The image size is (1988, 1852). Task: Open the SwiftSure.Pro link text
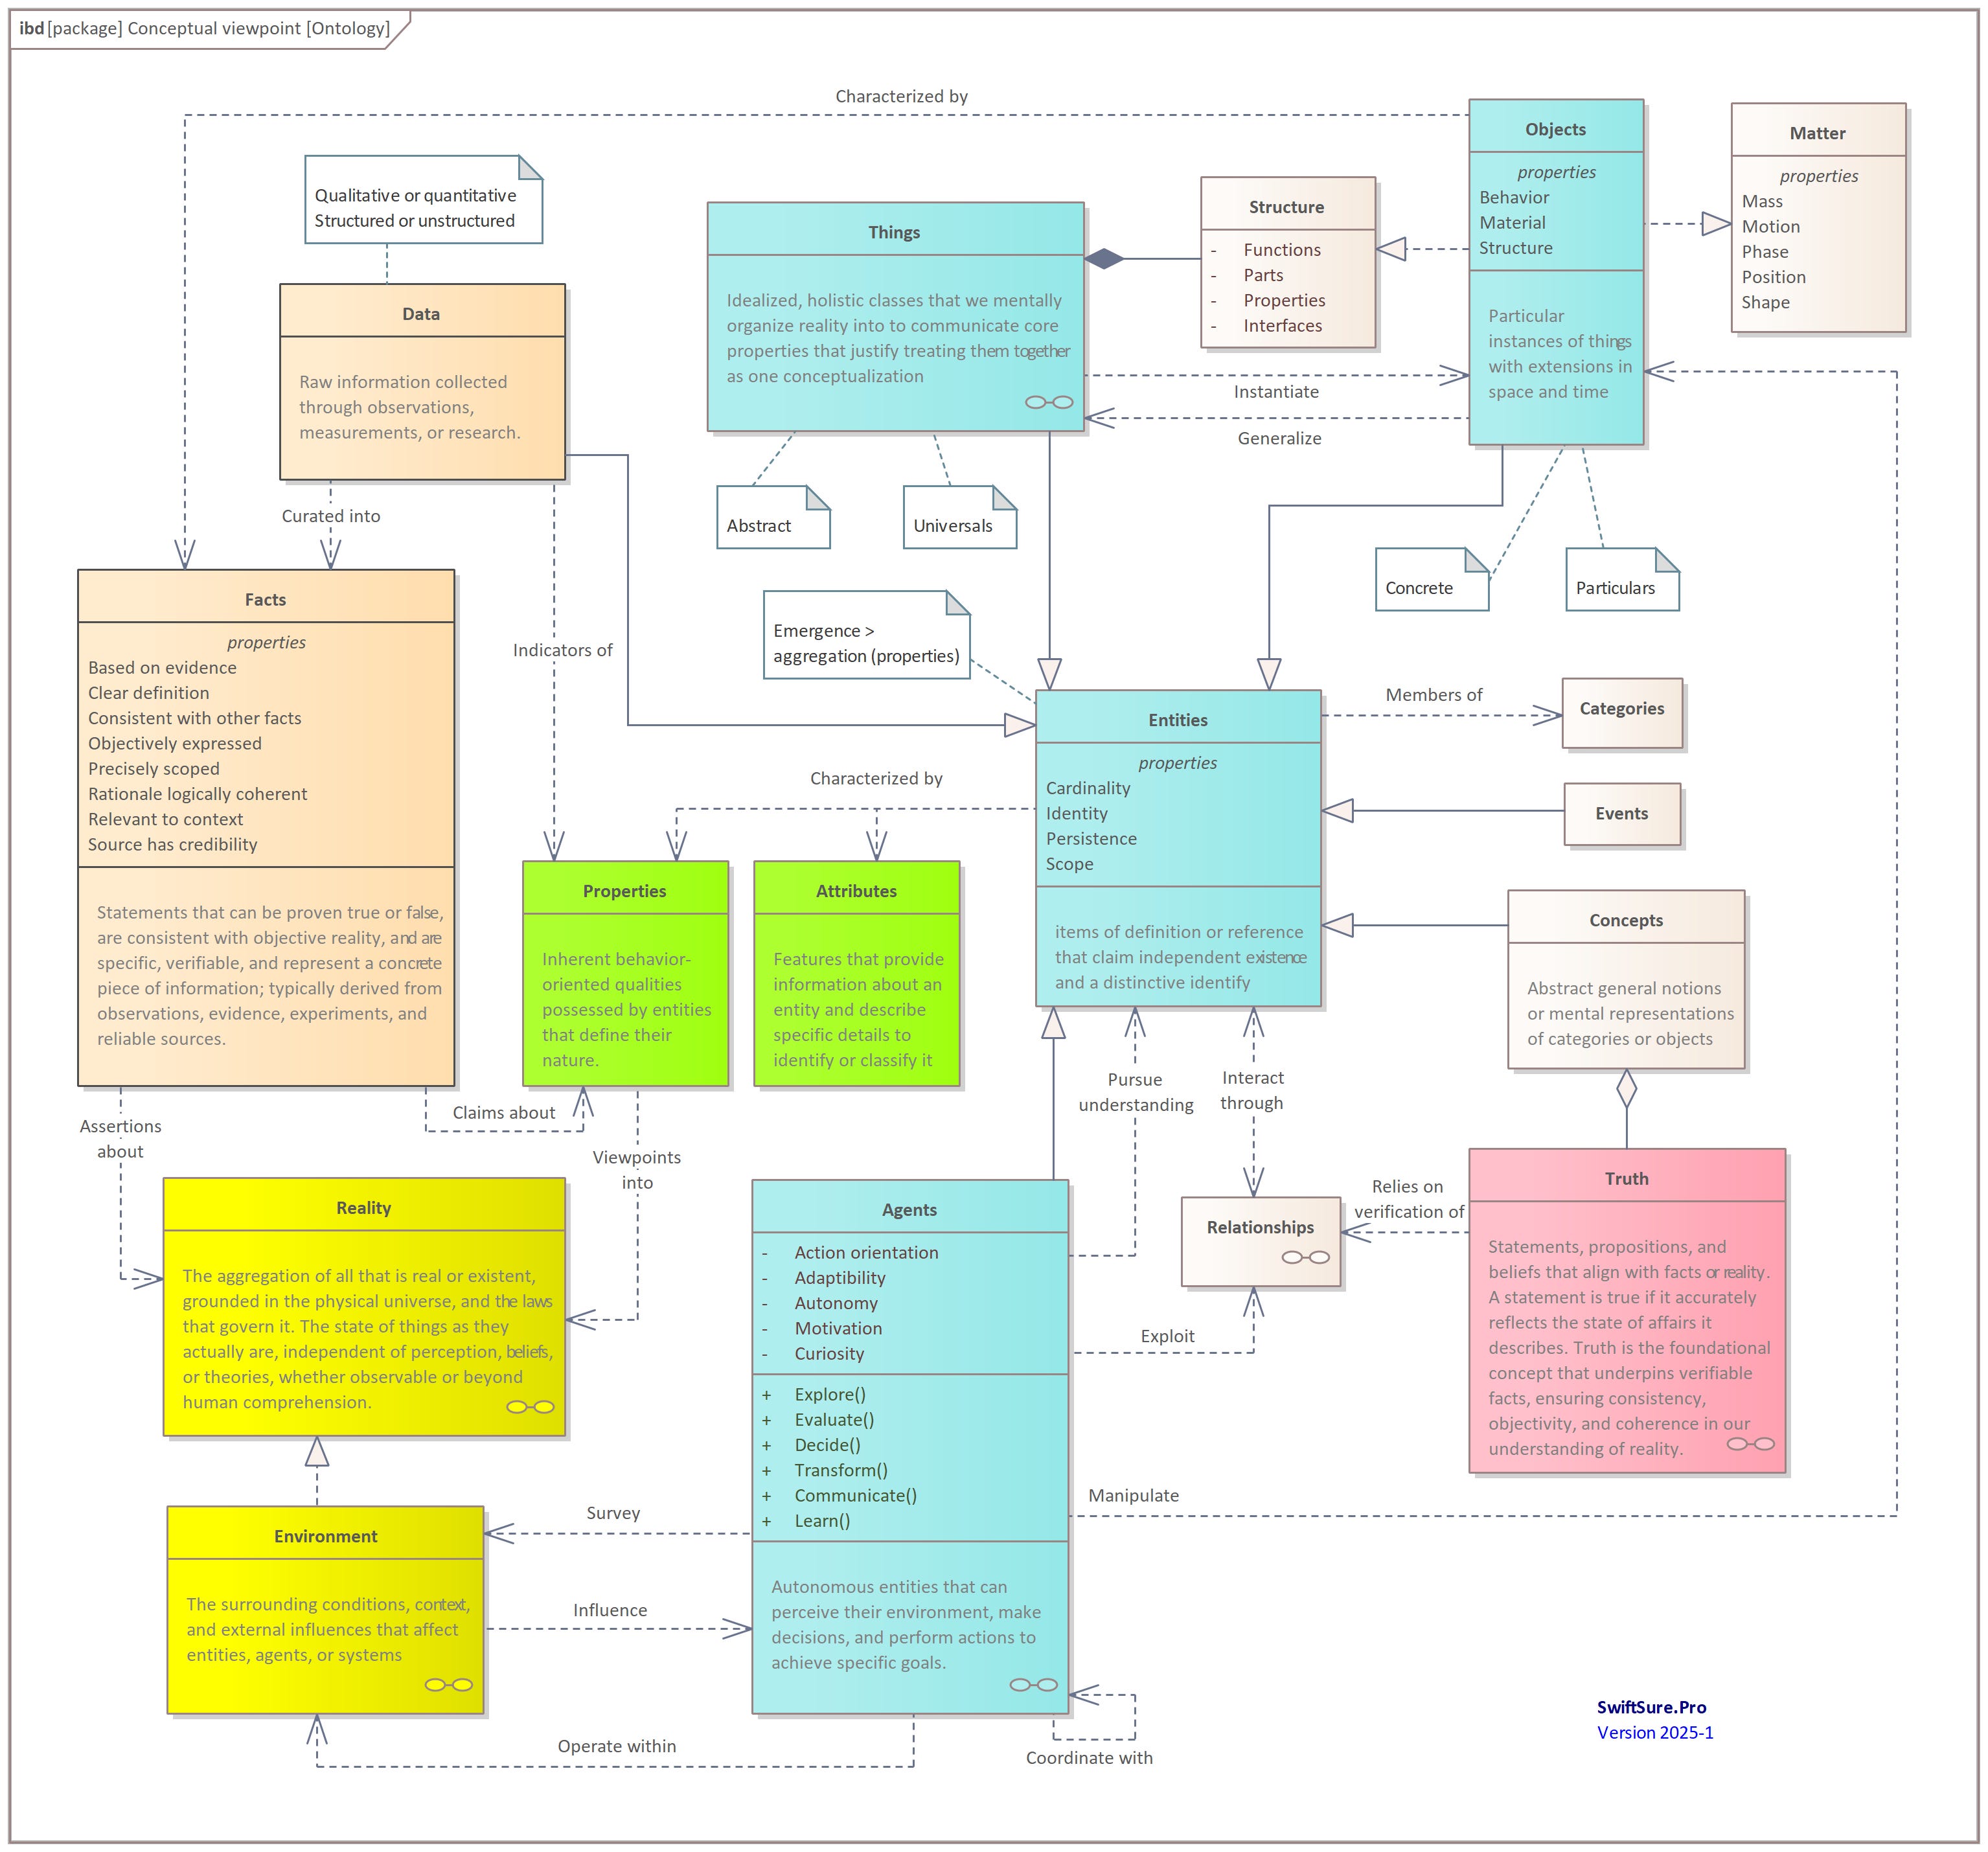pyautogui.click(x=1651, y=1707)
